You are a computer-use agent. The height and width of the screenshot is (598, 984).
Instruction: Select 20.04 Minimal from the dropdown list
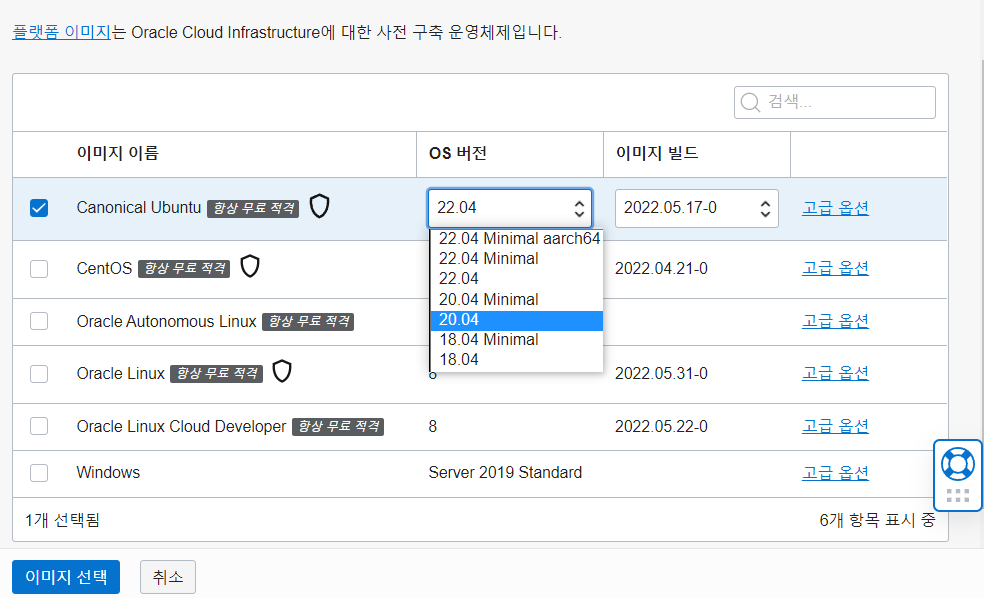point(516,299)
